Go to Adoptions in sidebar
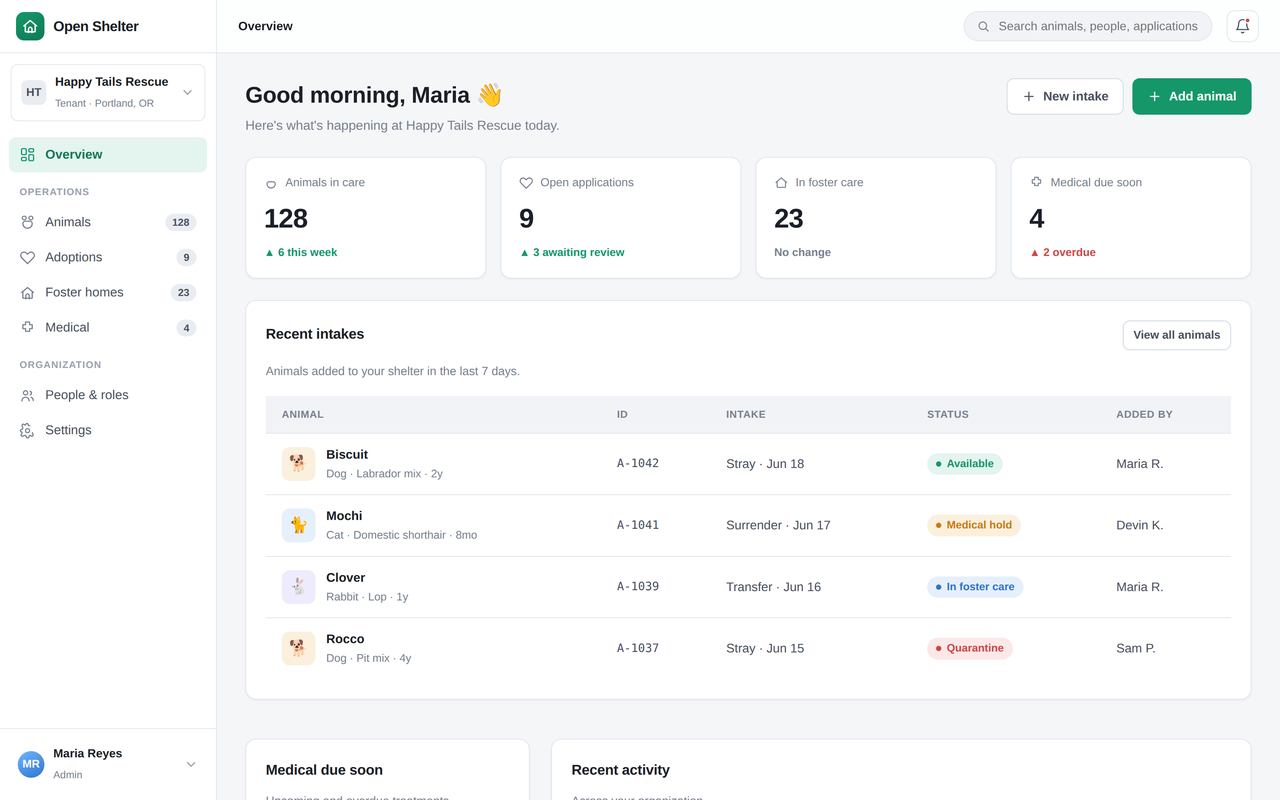The width and height of the screenshot is (1280, 800). tap(108, 258)
